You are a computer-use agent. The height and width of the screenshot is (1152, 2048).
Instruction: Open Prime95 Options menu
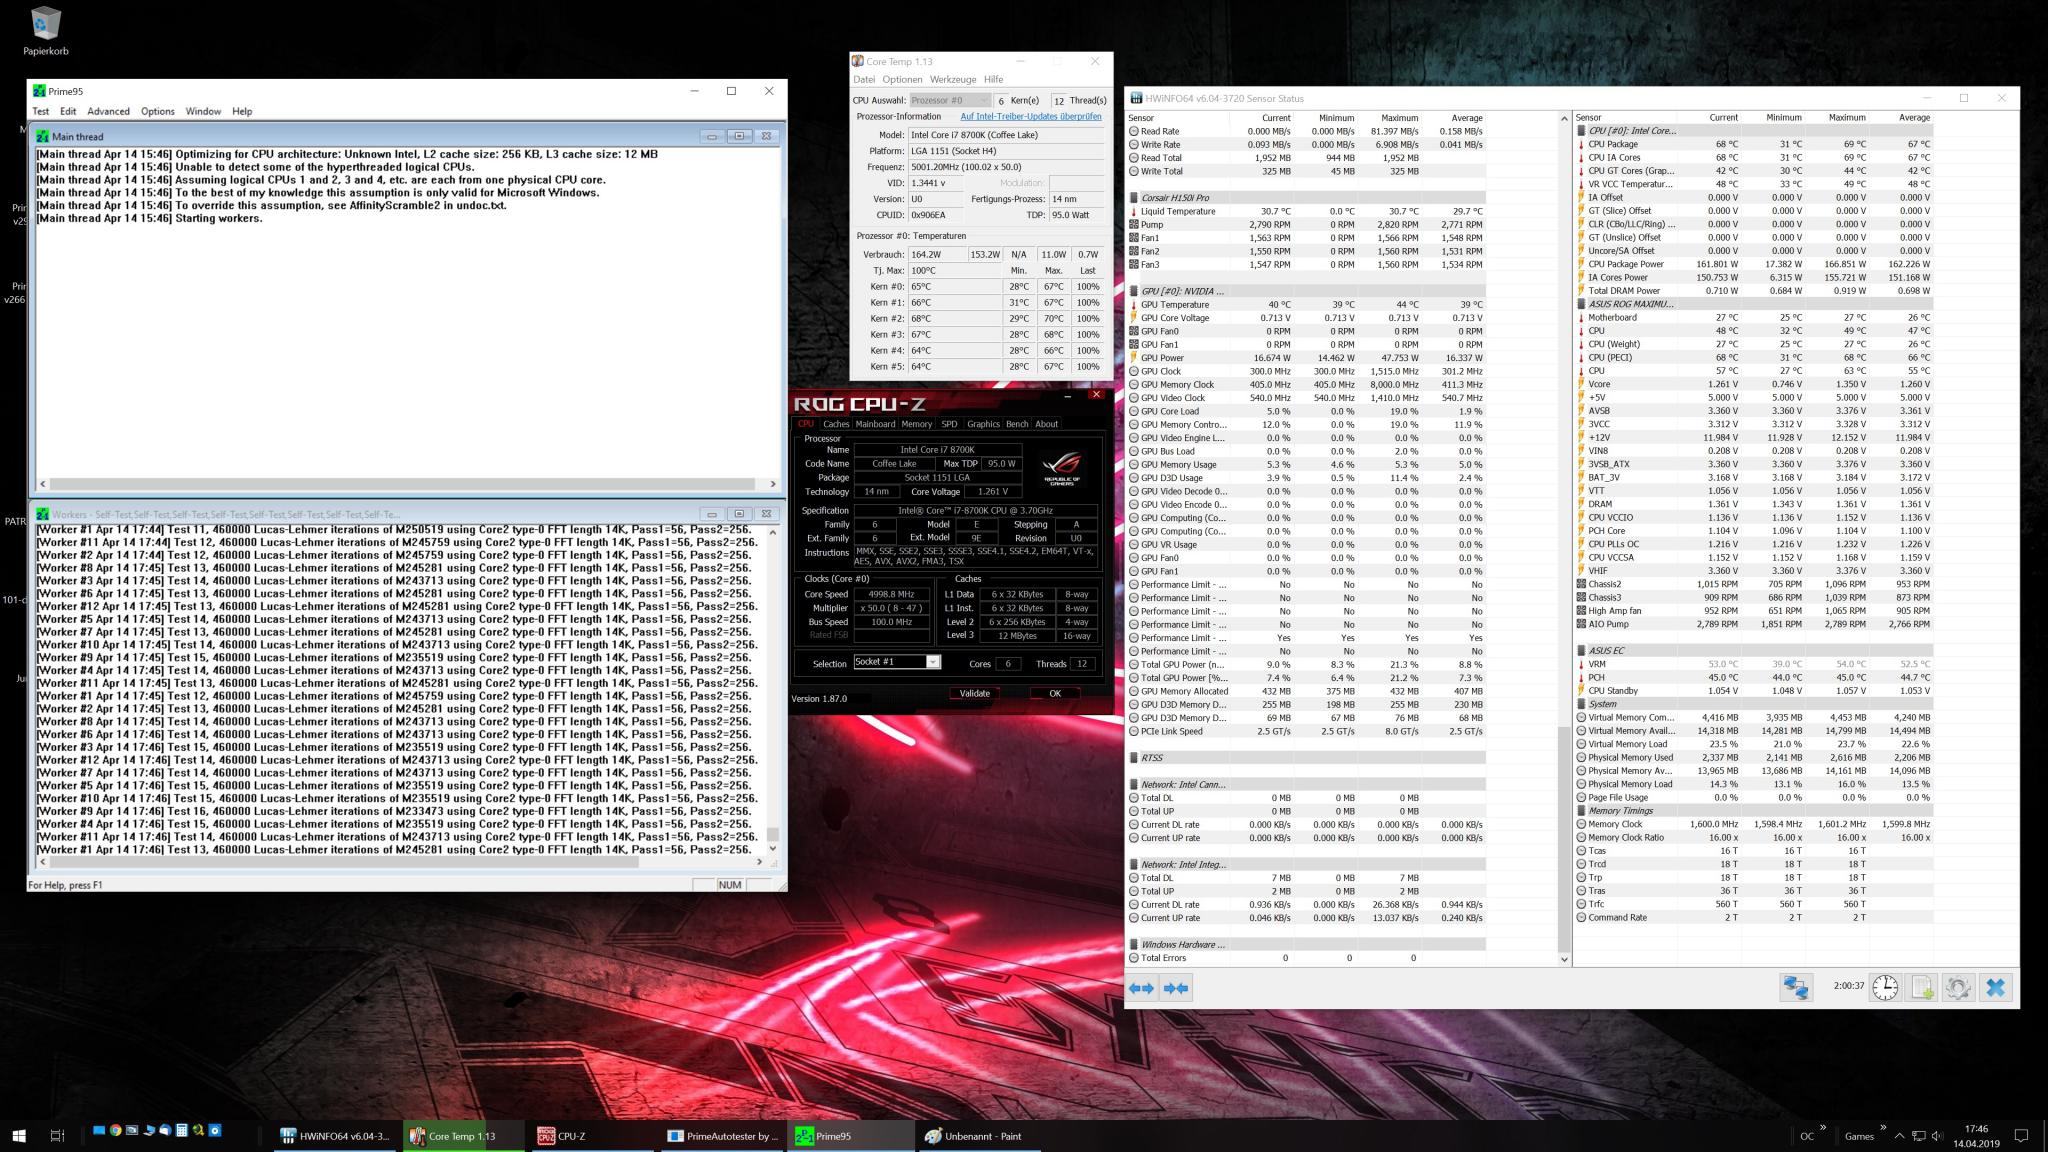[157, 111]
